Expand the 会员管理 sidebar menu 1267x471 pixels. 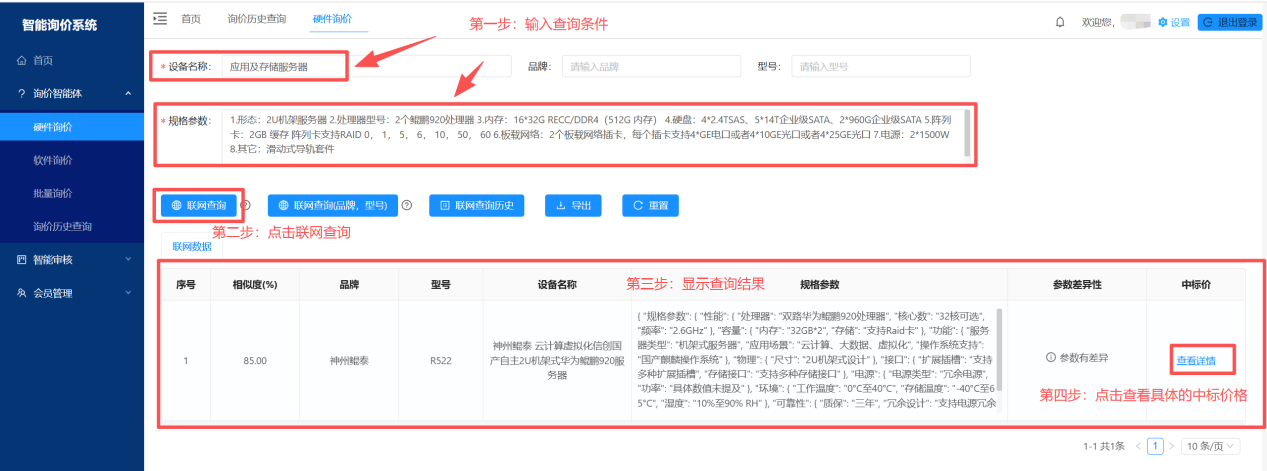click(x=128, y=293)
